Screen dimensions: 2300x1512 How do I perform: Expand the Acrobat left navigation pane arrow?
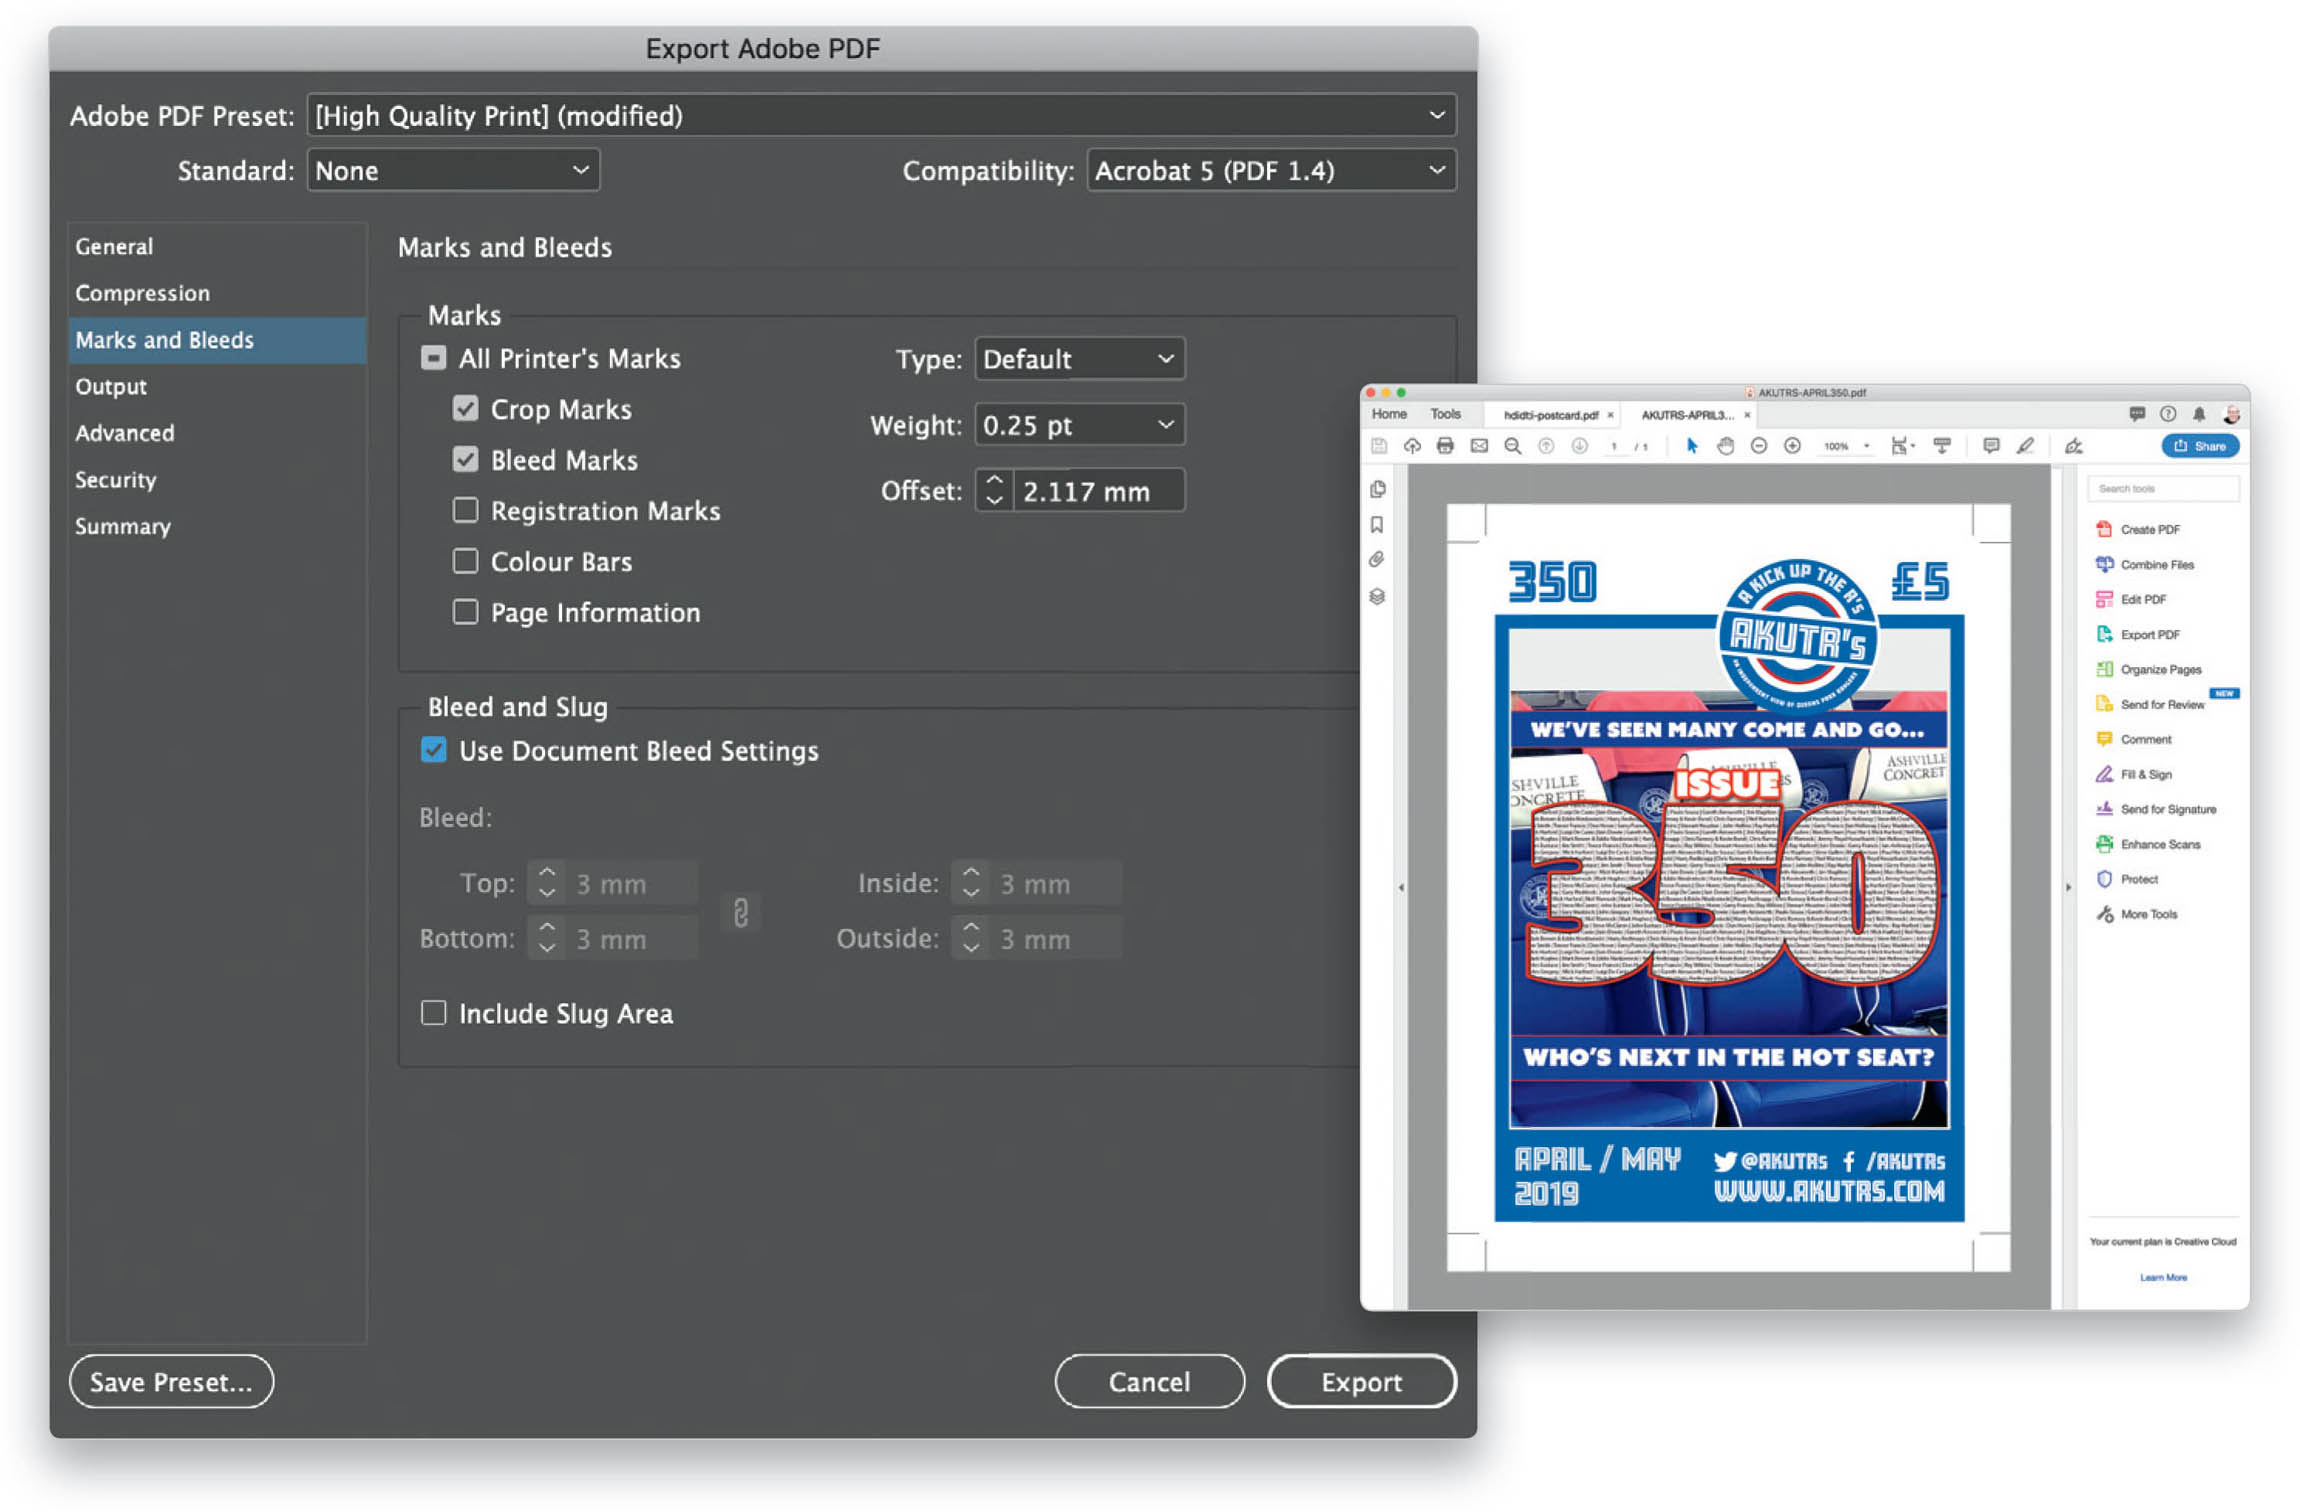coord(1401,887)
